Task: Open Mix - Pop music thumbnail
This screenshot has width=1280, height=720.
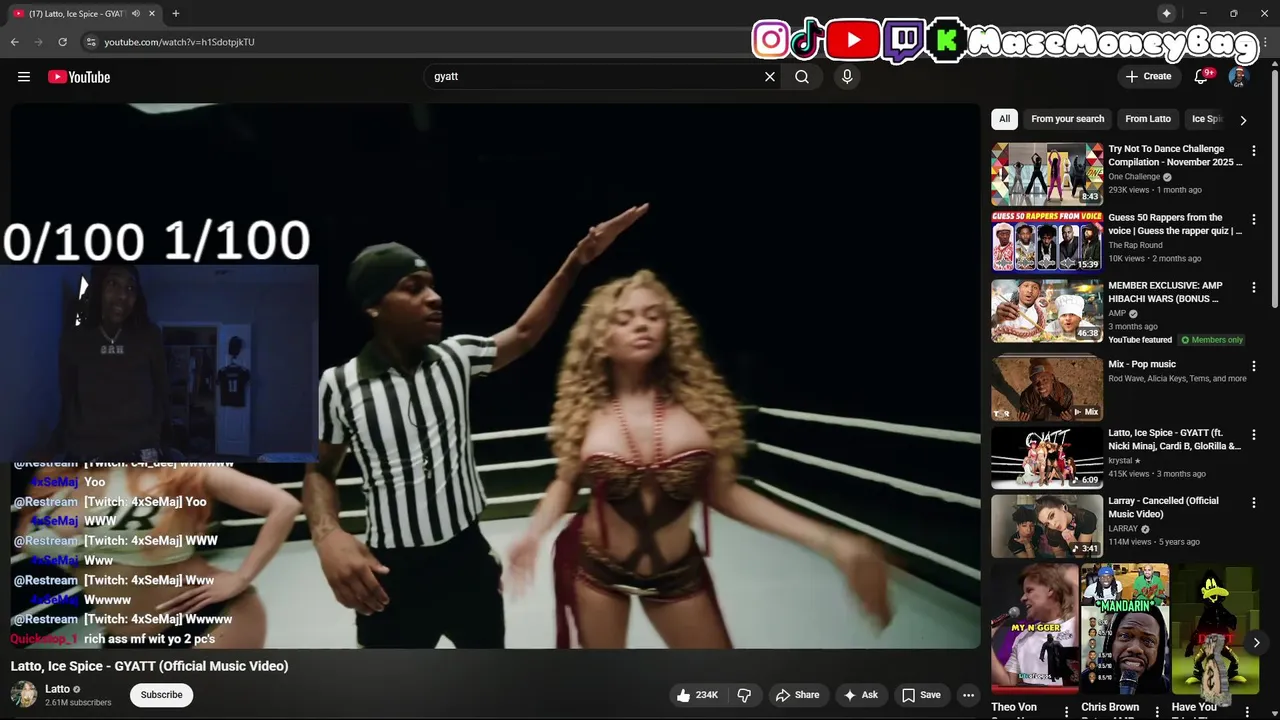Action: [x=1047, y=389]
